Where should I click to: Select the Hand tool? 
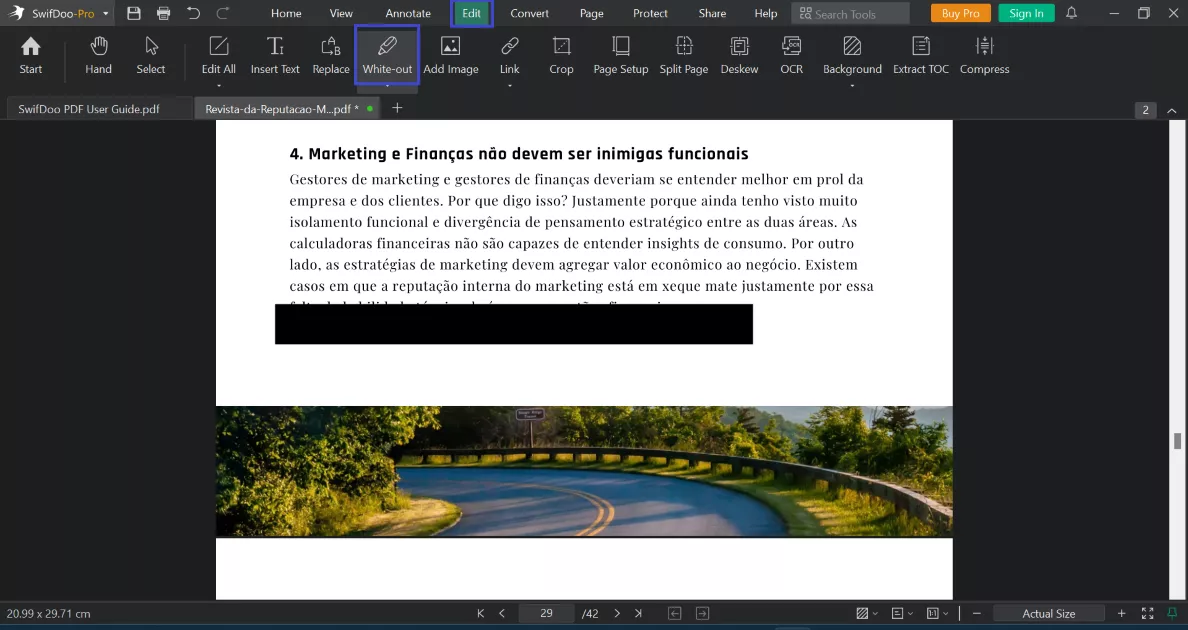pyautogui.click(x=97, y=55)
